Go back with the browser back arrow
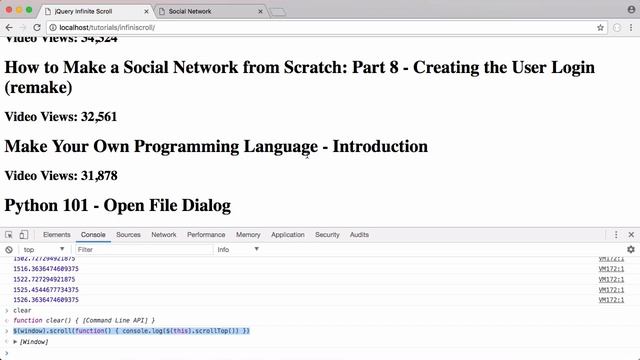 9,27
